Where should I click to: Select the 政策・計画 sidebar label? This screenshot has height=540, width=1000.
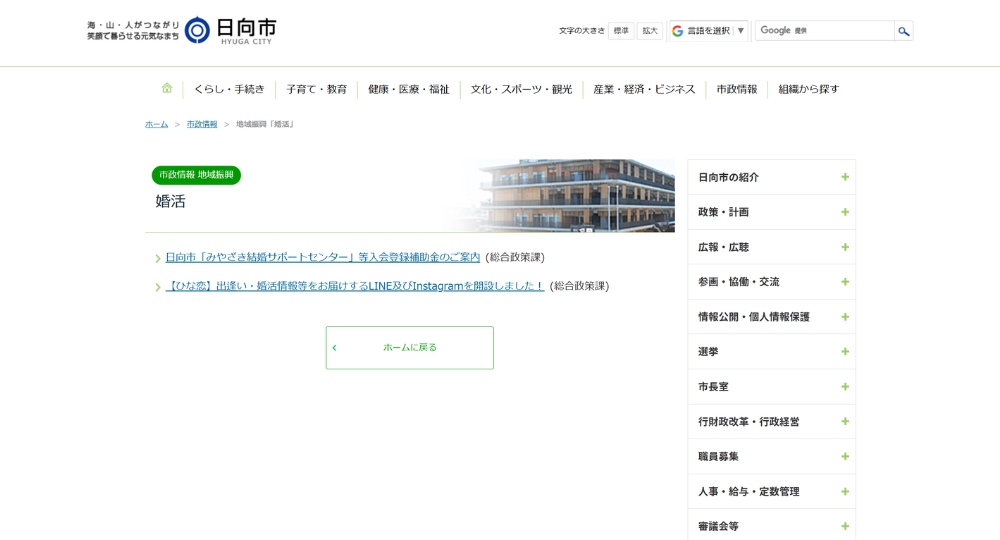pyautogui.click(x=723, y=212)
